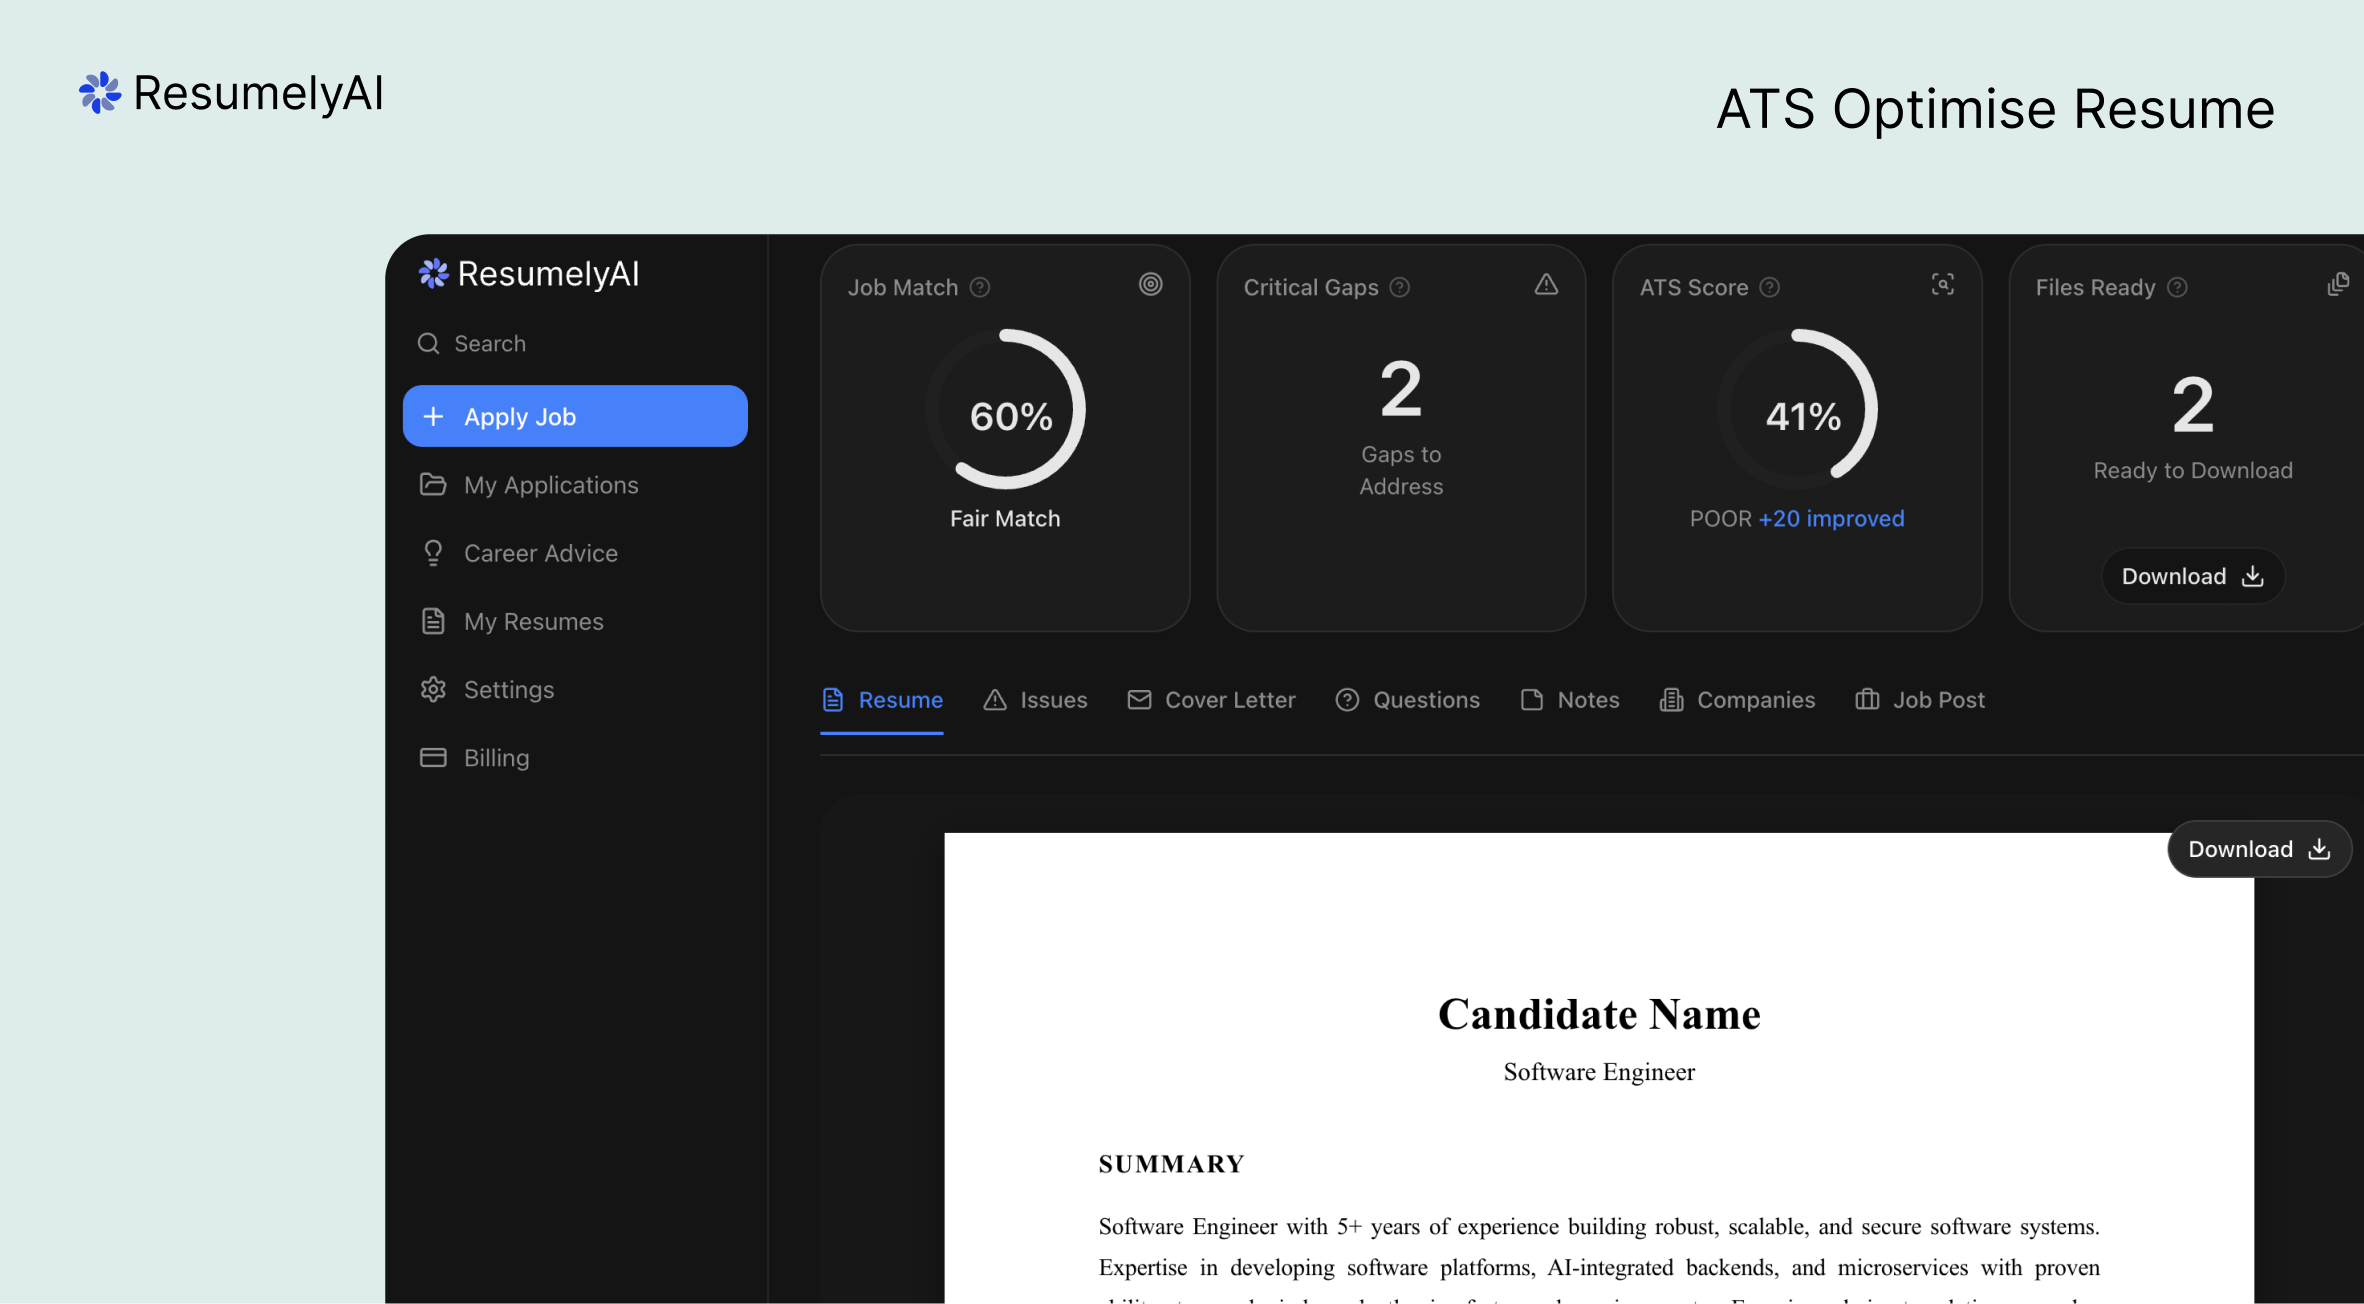Click the Download button on Files Ready card
Image resolution: width=2364 pixels, height=1304 pixels.
(x=2192, y=575)
